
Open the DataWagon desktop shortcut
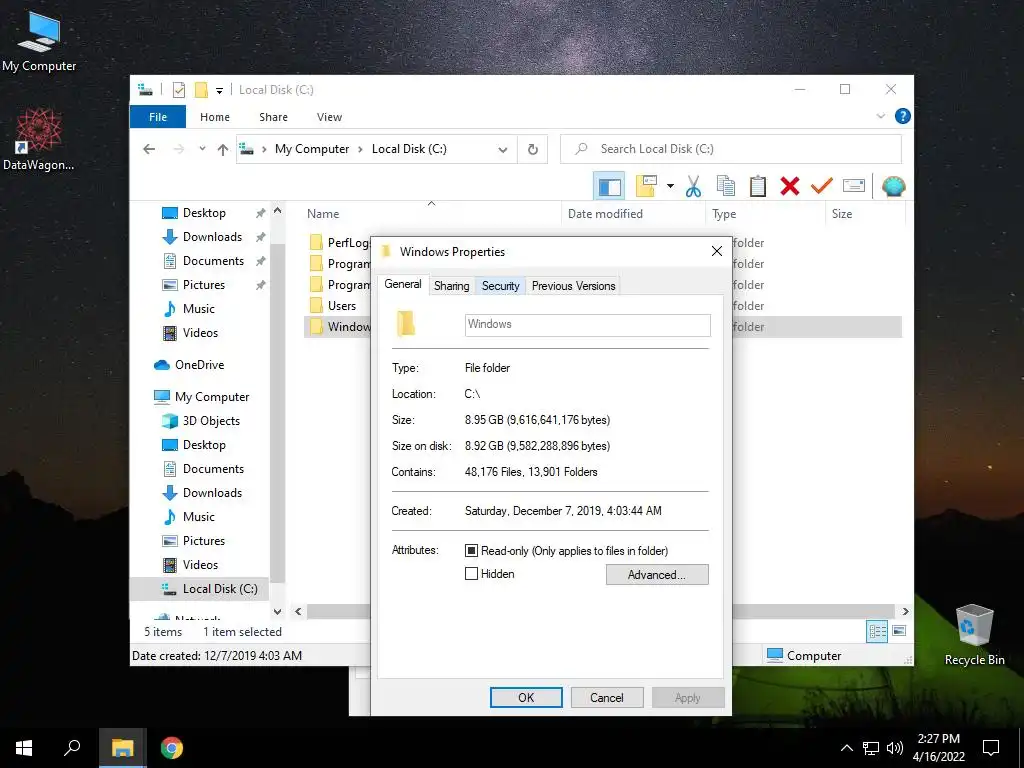point(39,139)
